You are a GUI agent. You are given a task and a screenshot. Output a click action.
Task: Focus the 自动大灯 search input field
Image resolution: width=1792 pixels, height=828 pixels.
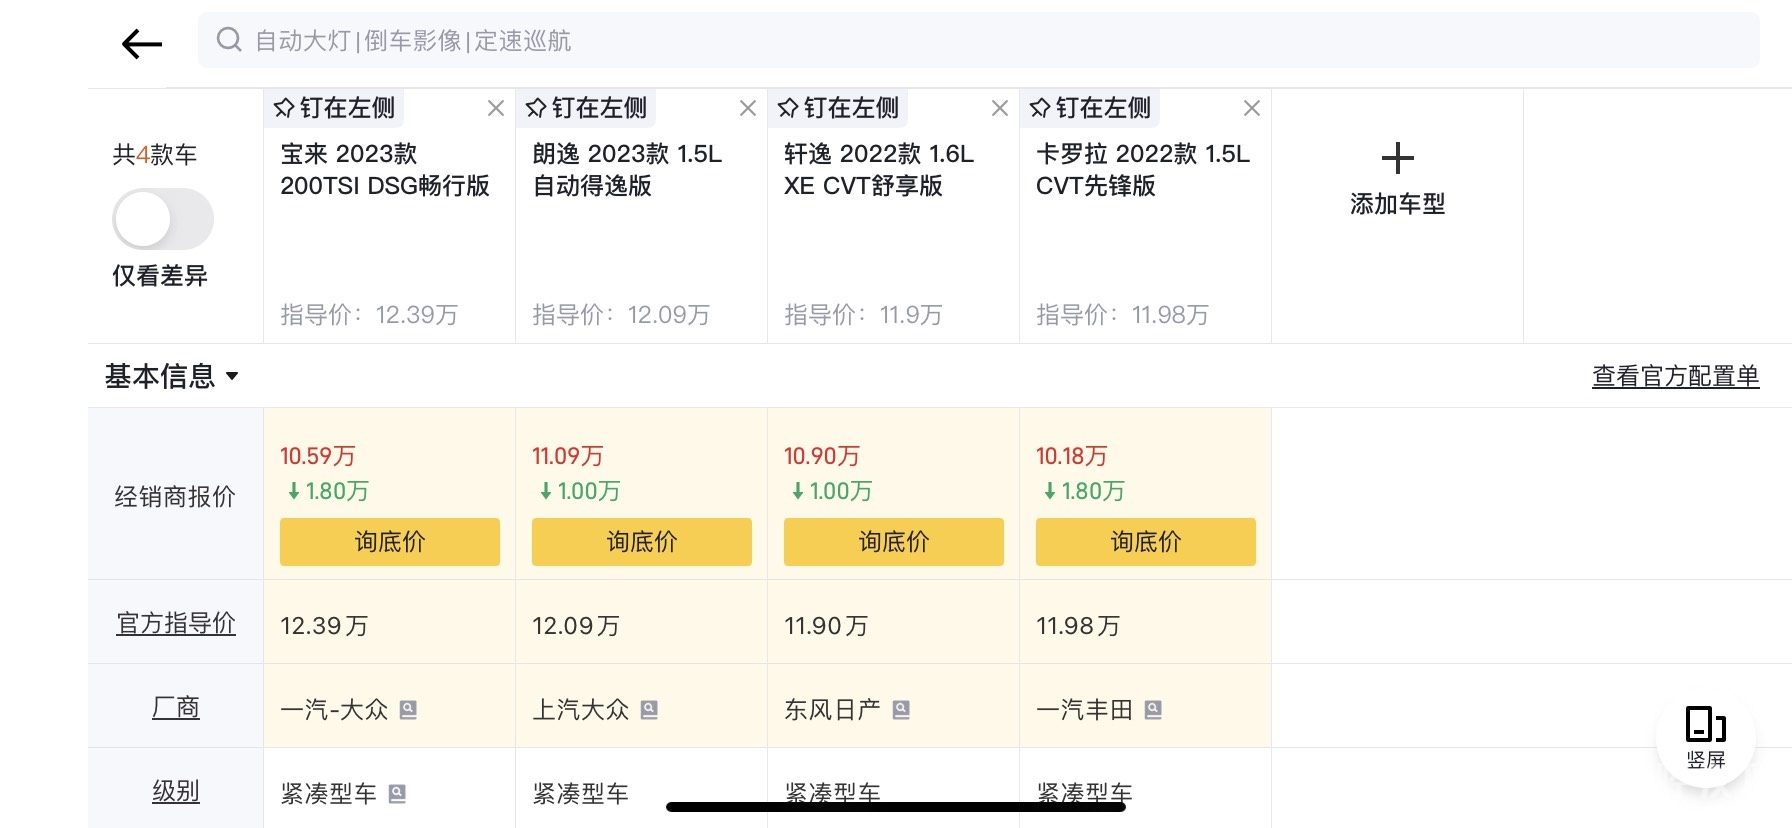click(980, 40)
